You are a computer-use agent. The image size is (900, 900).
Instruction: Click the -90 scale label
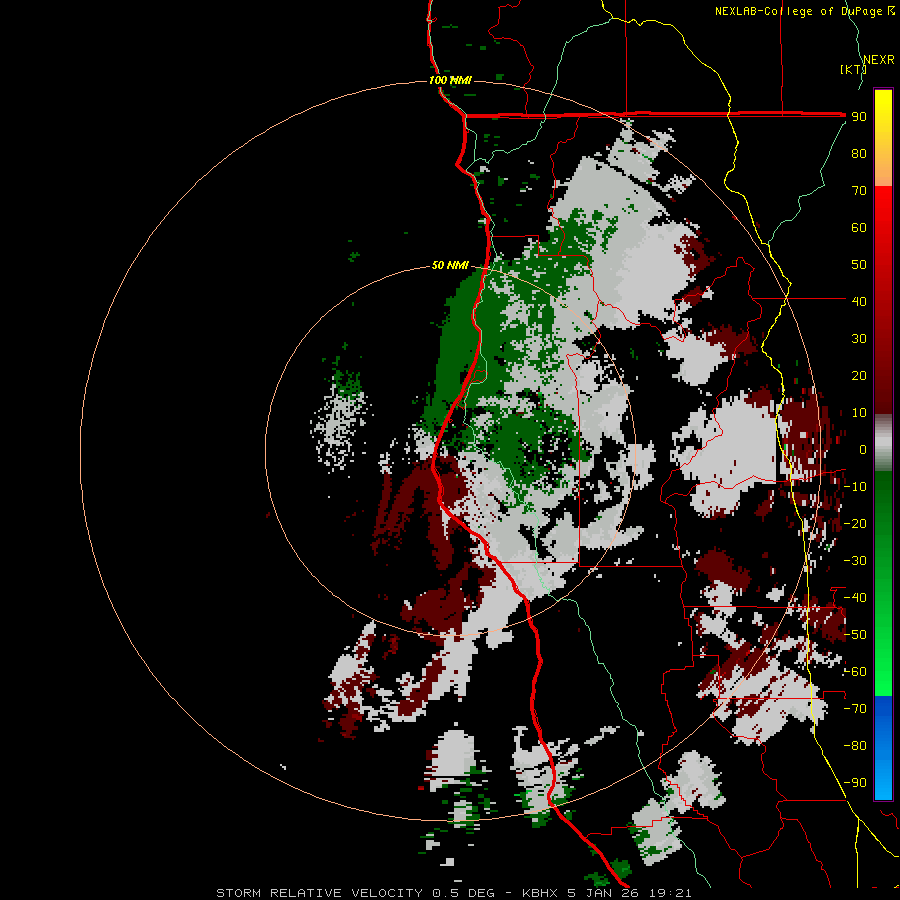click(x=855, y=783)
